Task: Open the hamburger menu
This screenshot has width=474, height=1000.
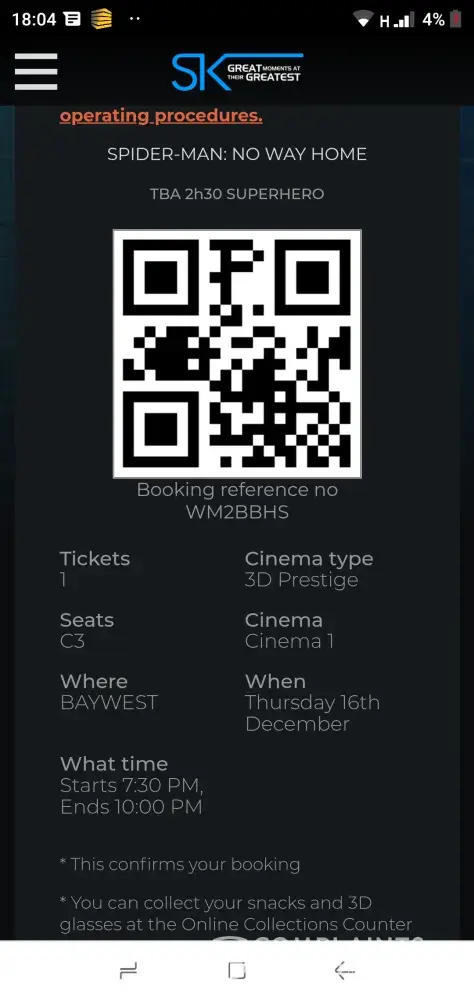Action: (x=36, y=71)
